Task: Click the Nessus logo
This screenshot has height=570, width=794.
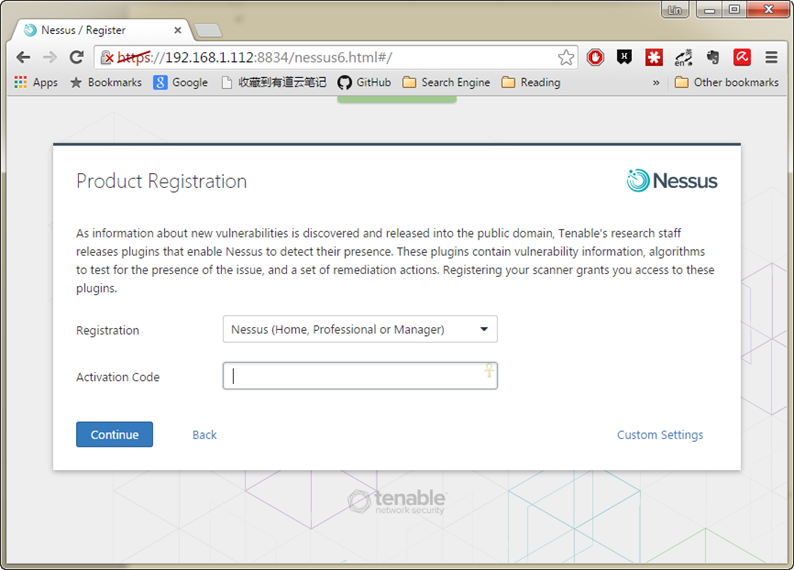Action: pyautogui.click(x=671, y=181)
